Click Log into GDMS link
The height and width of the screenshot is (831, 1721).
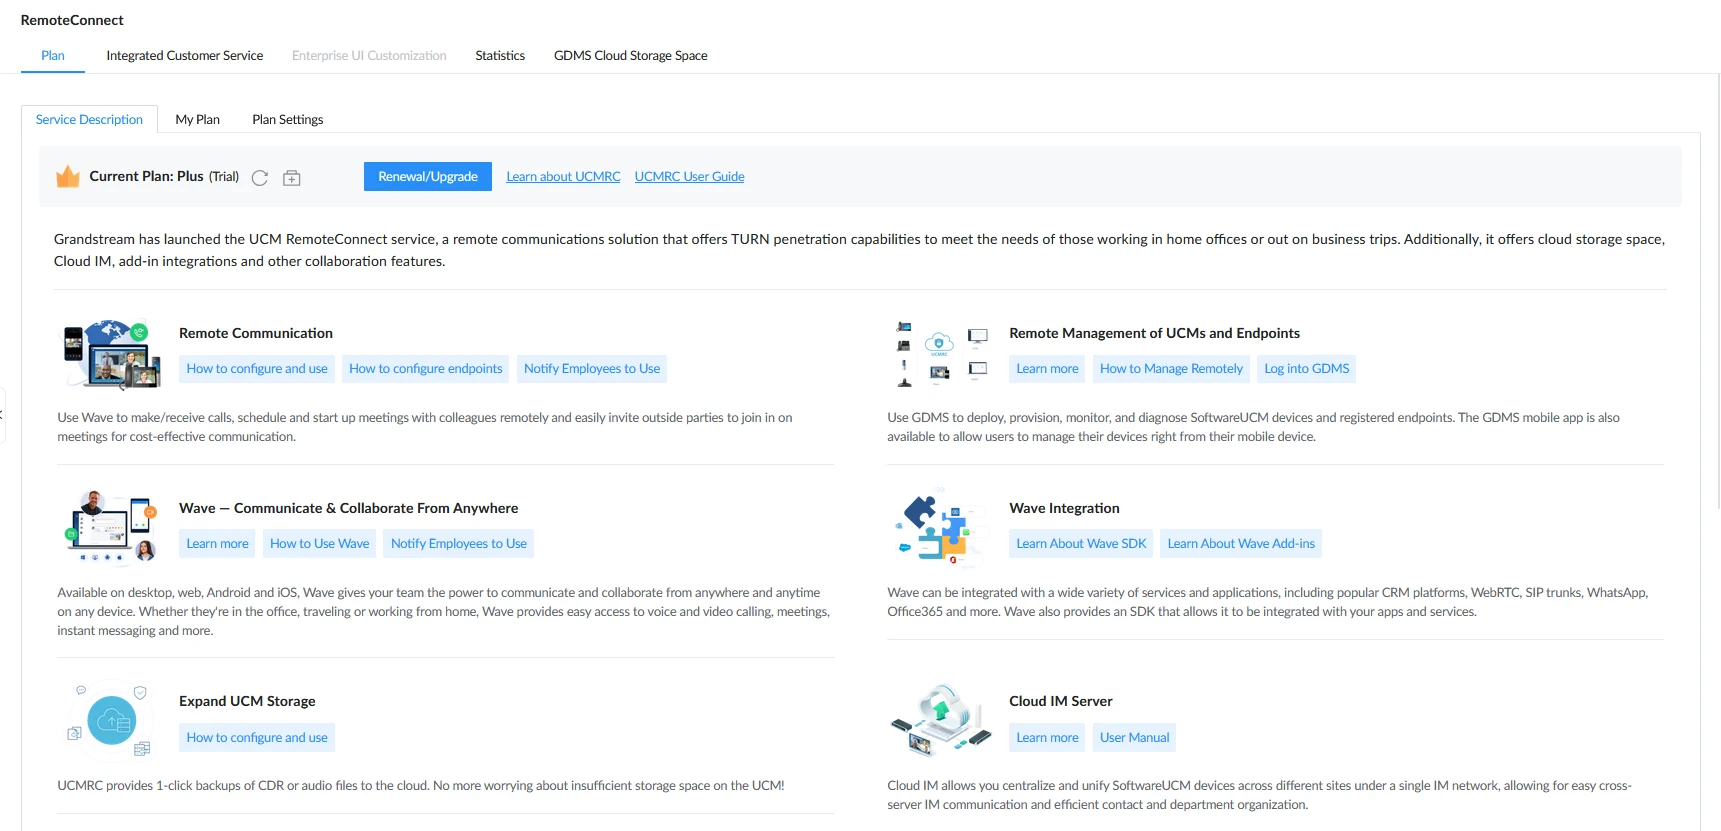[x=1307, y=369]
